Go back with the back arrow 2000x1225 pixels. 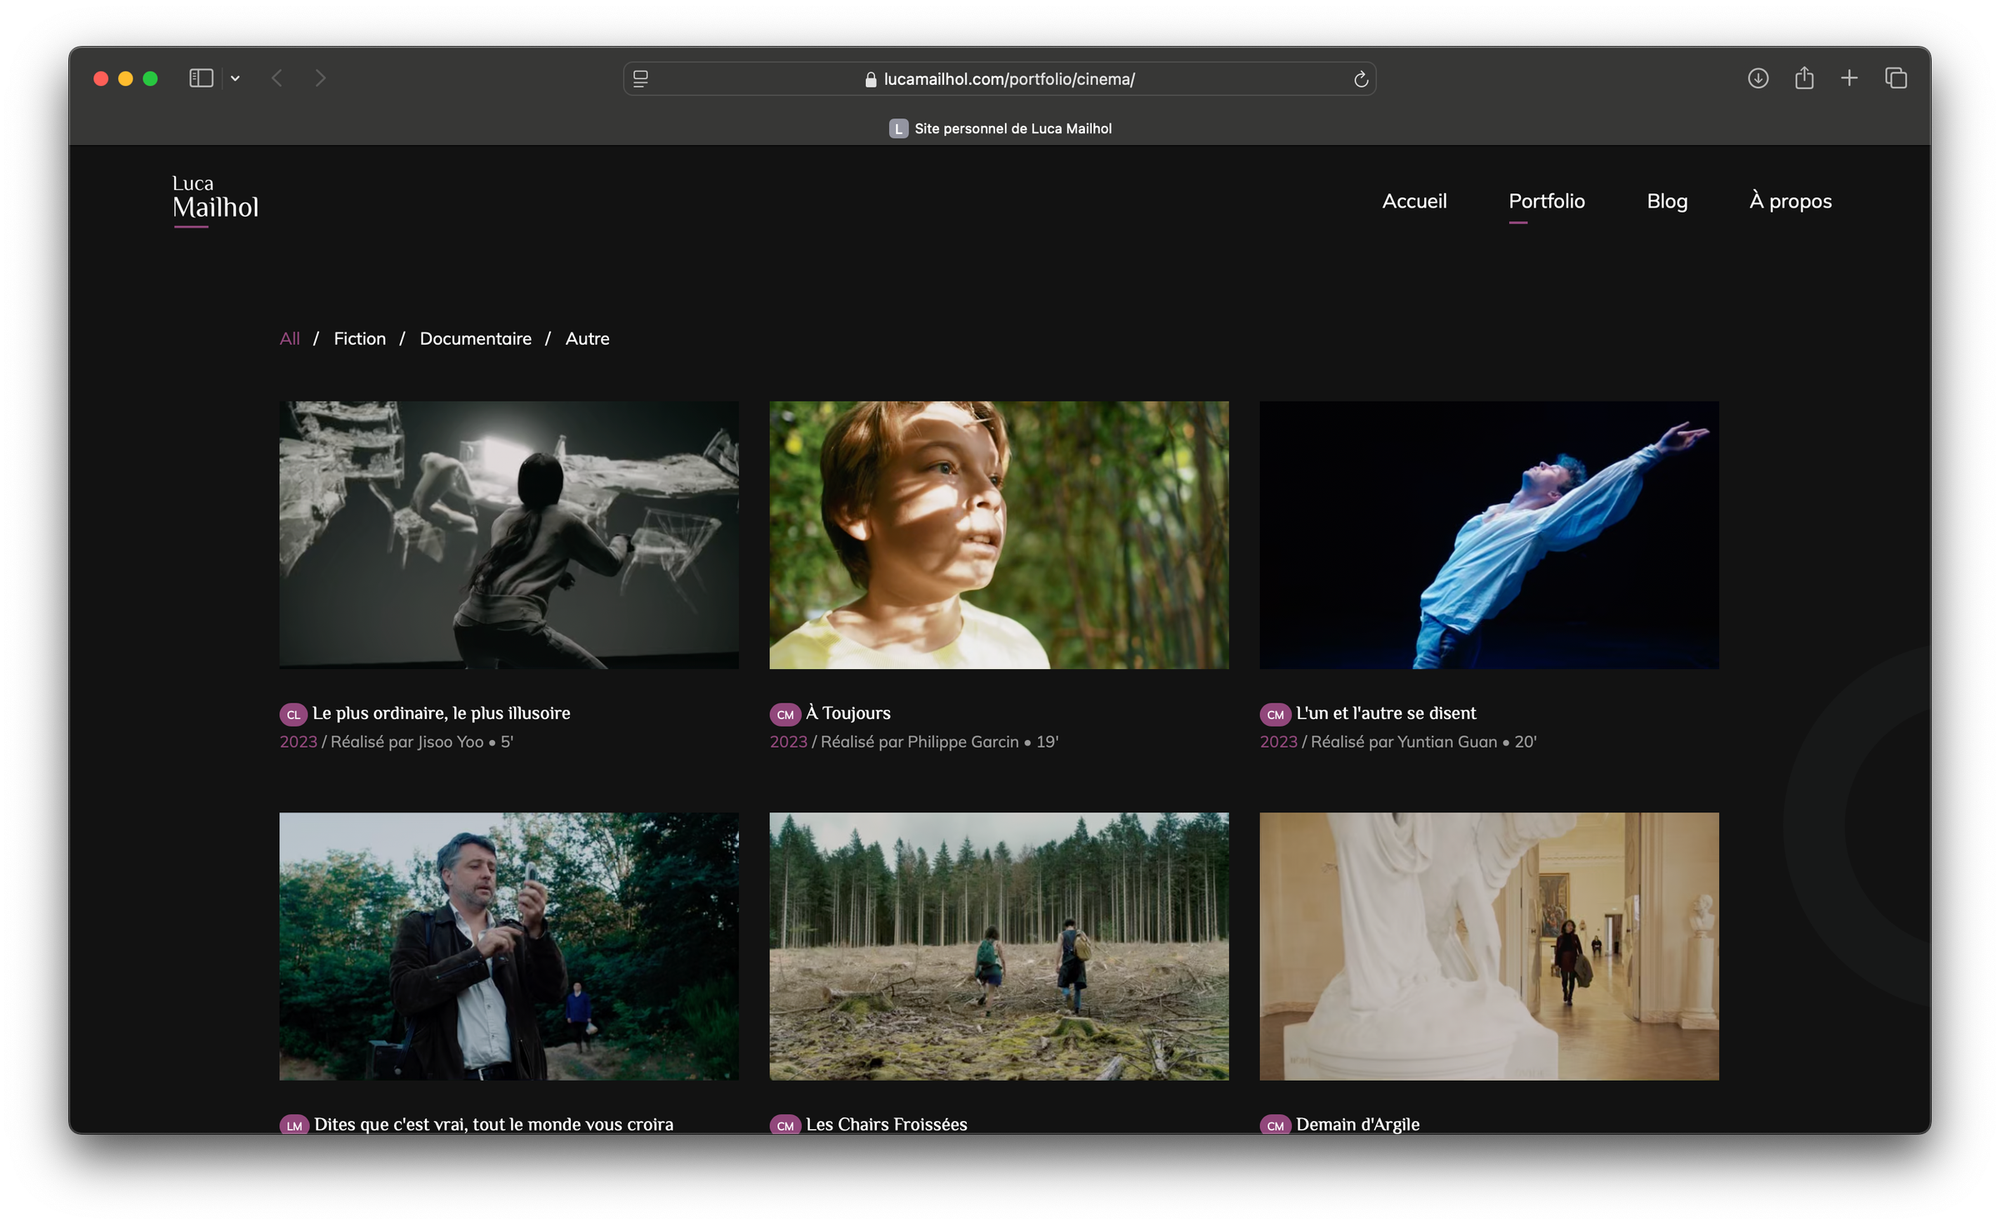(x=277, y=78)
